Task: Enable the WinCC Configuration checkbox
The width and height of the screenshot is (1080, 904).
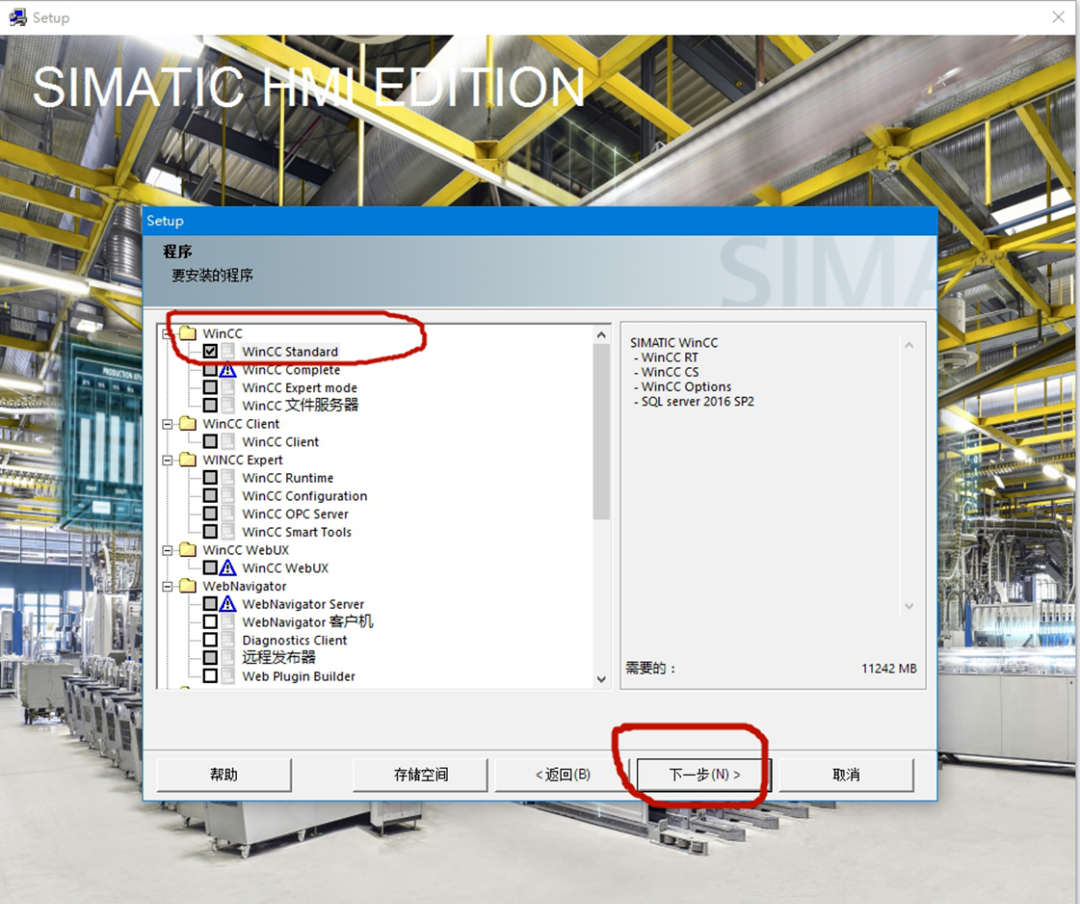Action: (x=210, y=495)
